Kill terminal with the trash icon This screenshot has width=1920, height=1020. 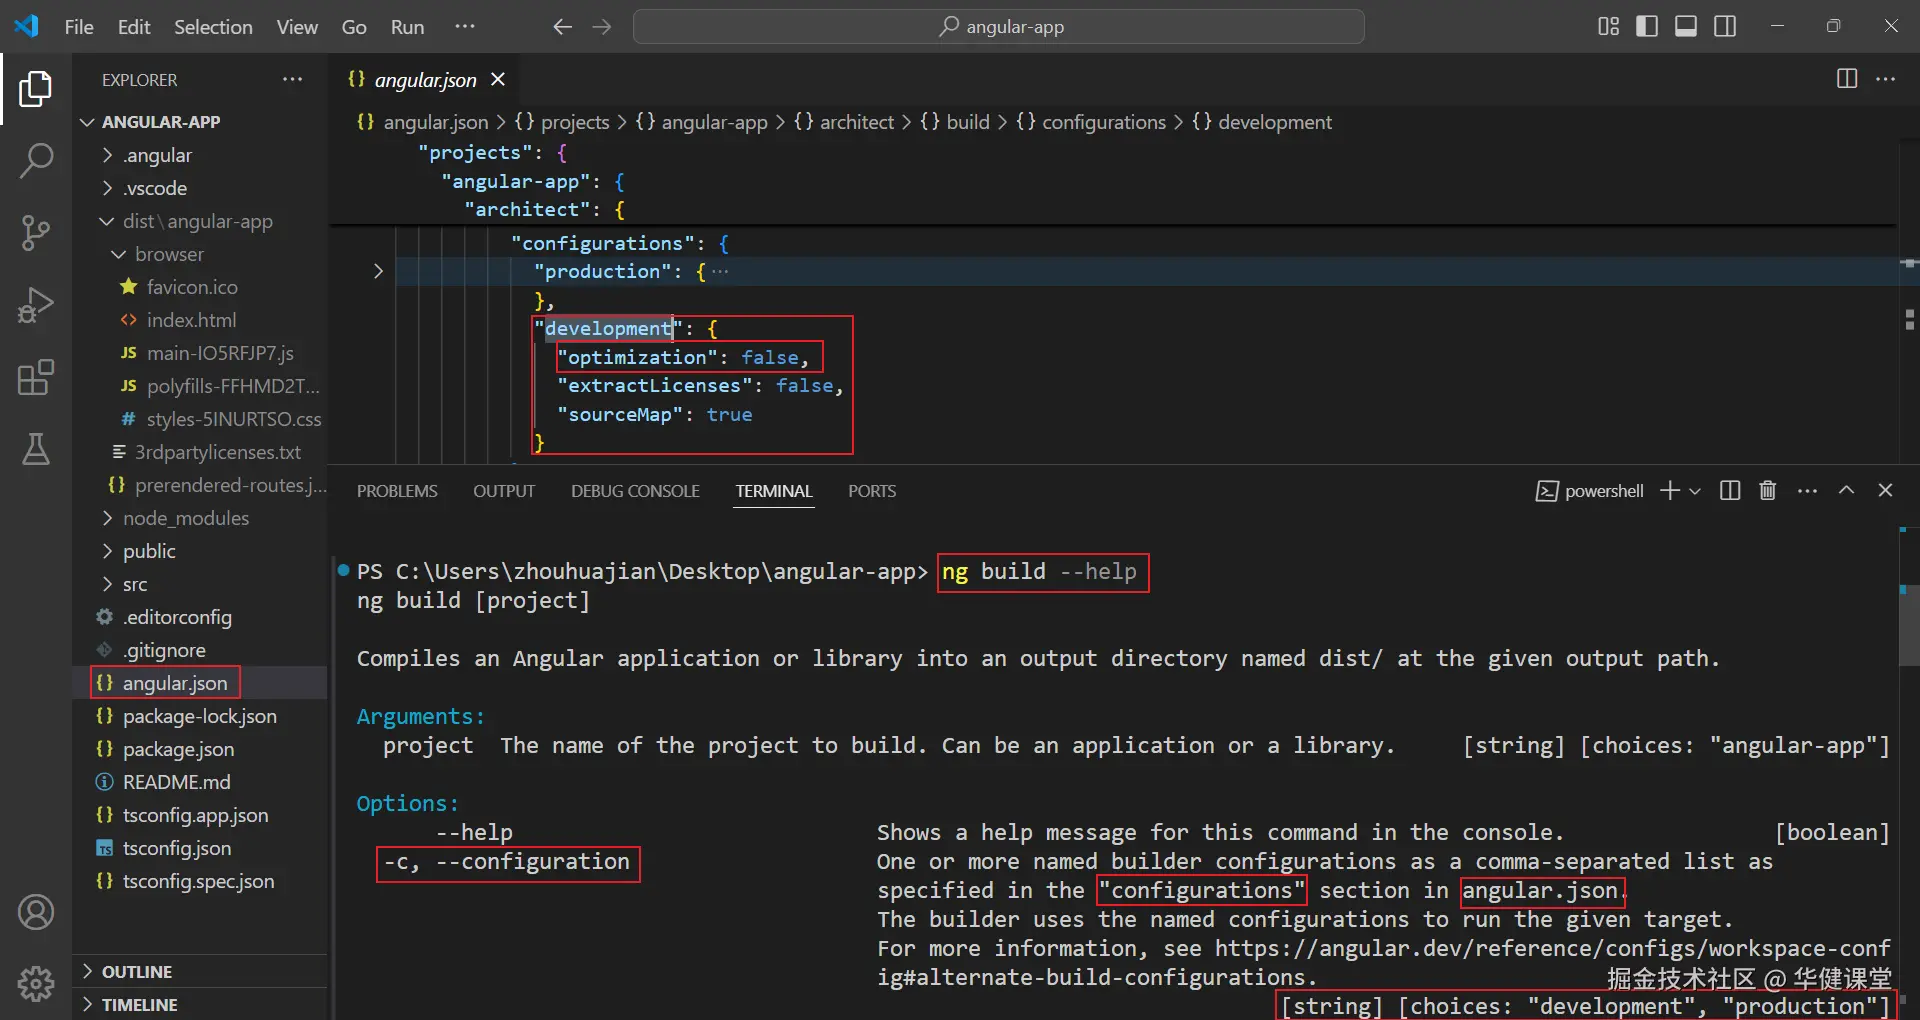point(1768,490)
